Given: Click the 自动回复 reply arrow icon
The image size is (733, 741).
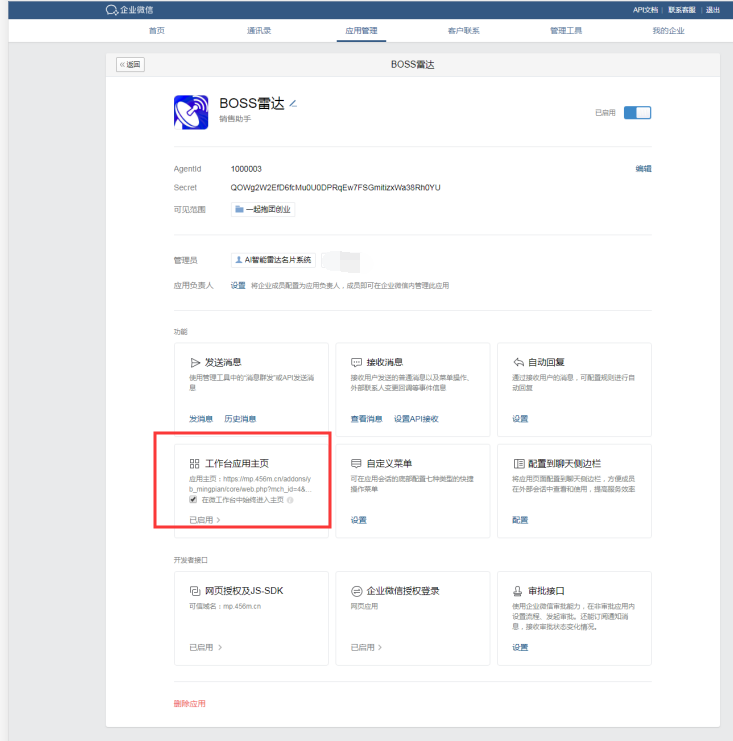Looking at the screenshot, I should click(518, 362).
